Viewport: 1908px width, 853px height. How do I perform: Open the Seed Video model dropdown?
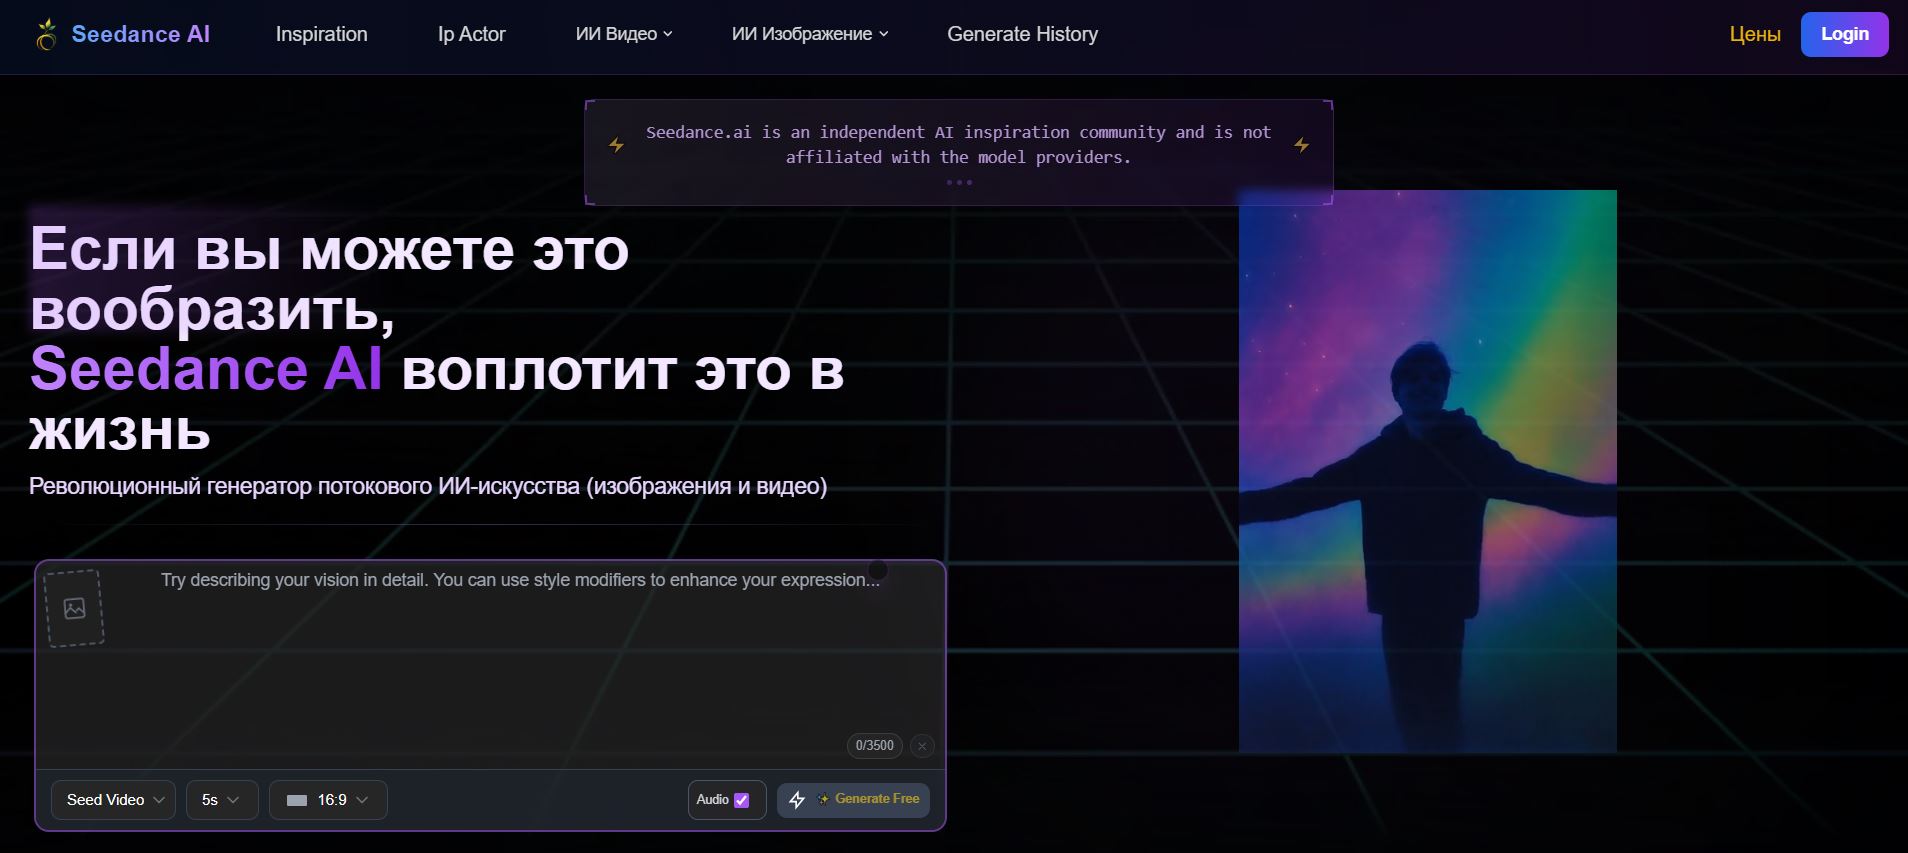pos(113,800)
